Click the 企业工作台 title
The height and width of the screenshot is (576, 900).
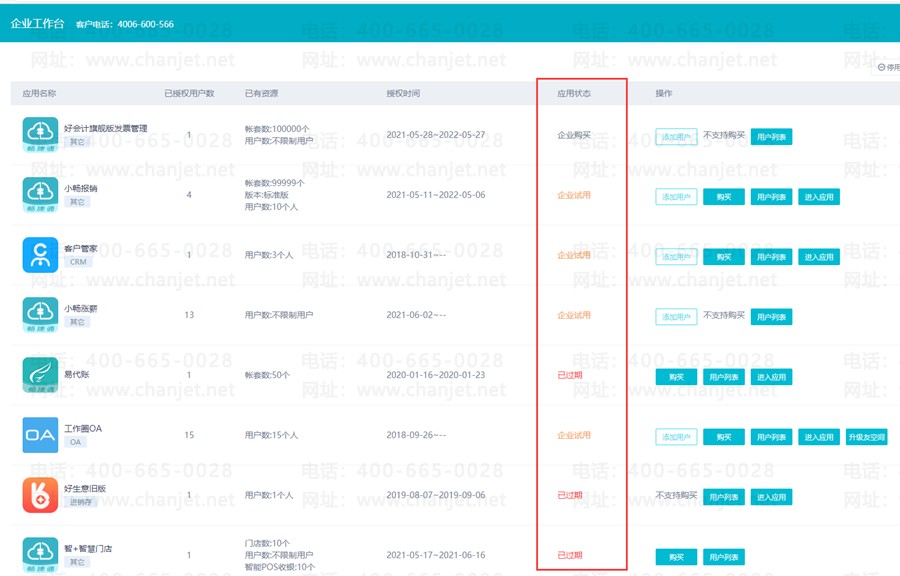(x=37, y=24)
